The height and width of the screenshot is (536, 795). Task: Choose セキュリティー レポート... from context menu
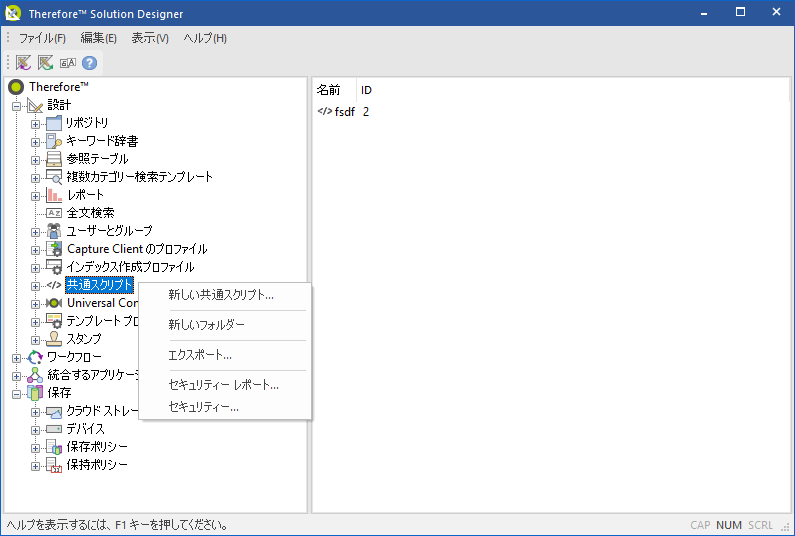[x=225, y=385]
